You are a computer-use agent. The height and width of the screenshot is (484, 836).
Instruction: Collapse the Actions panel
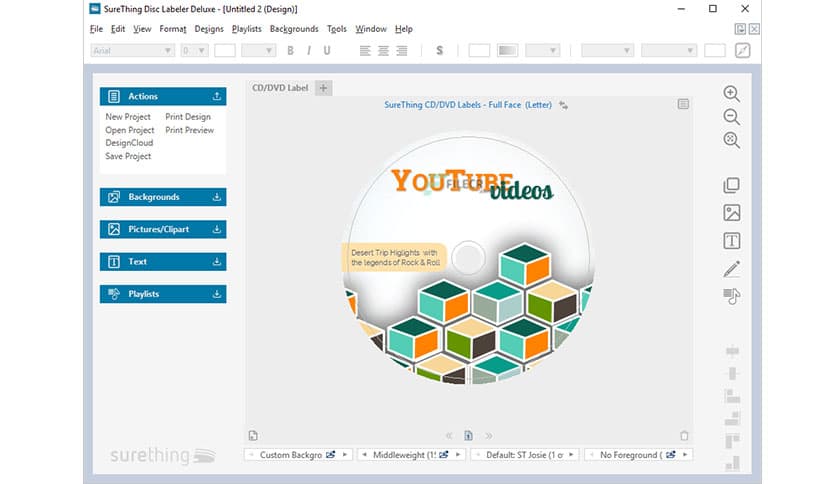(216, 96)
